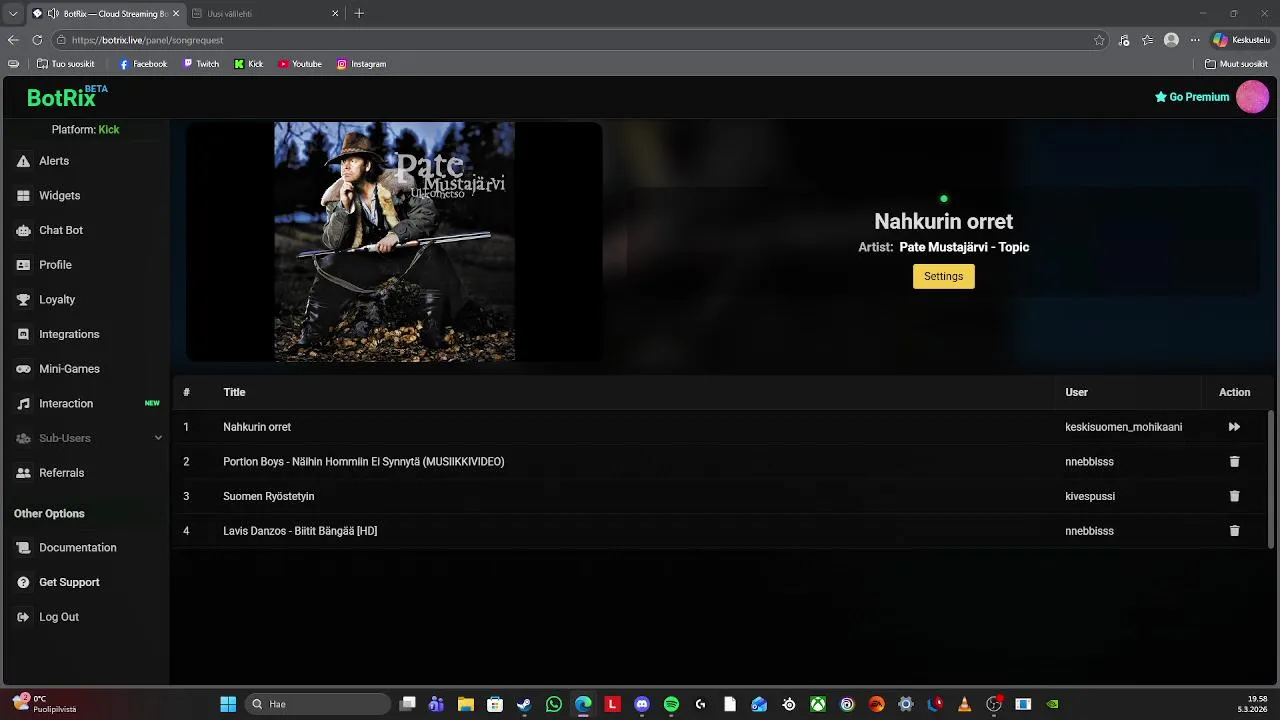Go to Loyalty section

(x=57, y=300)
